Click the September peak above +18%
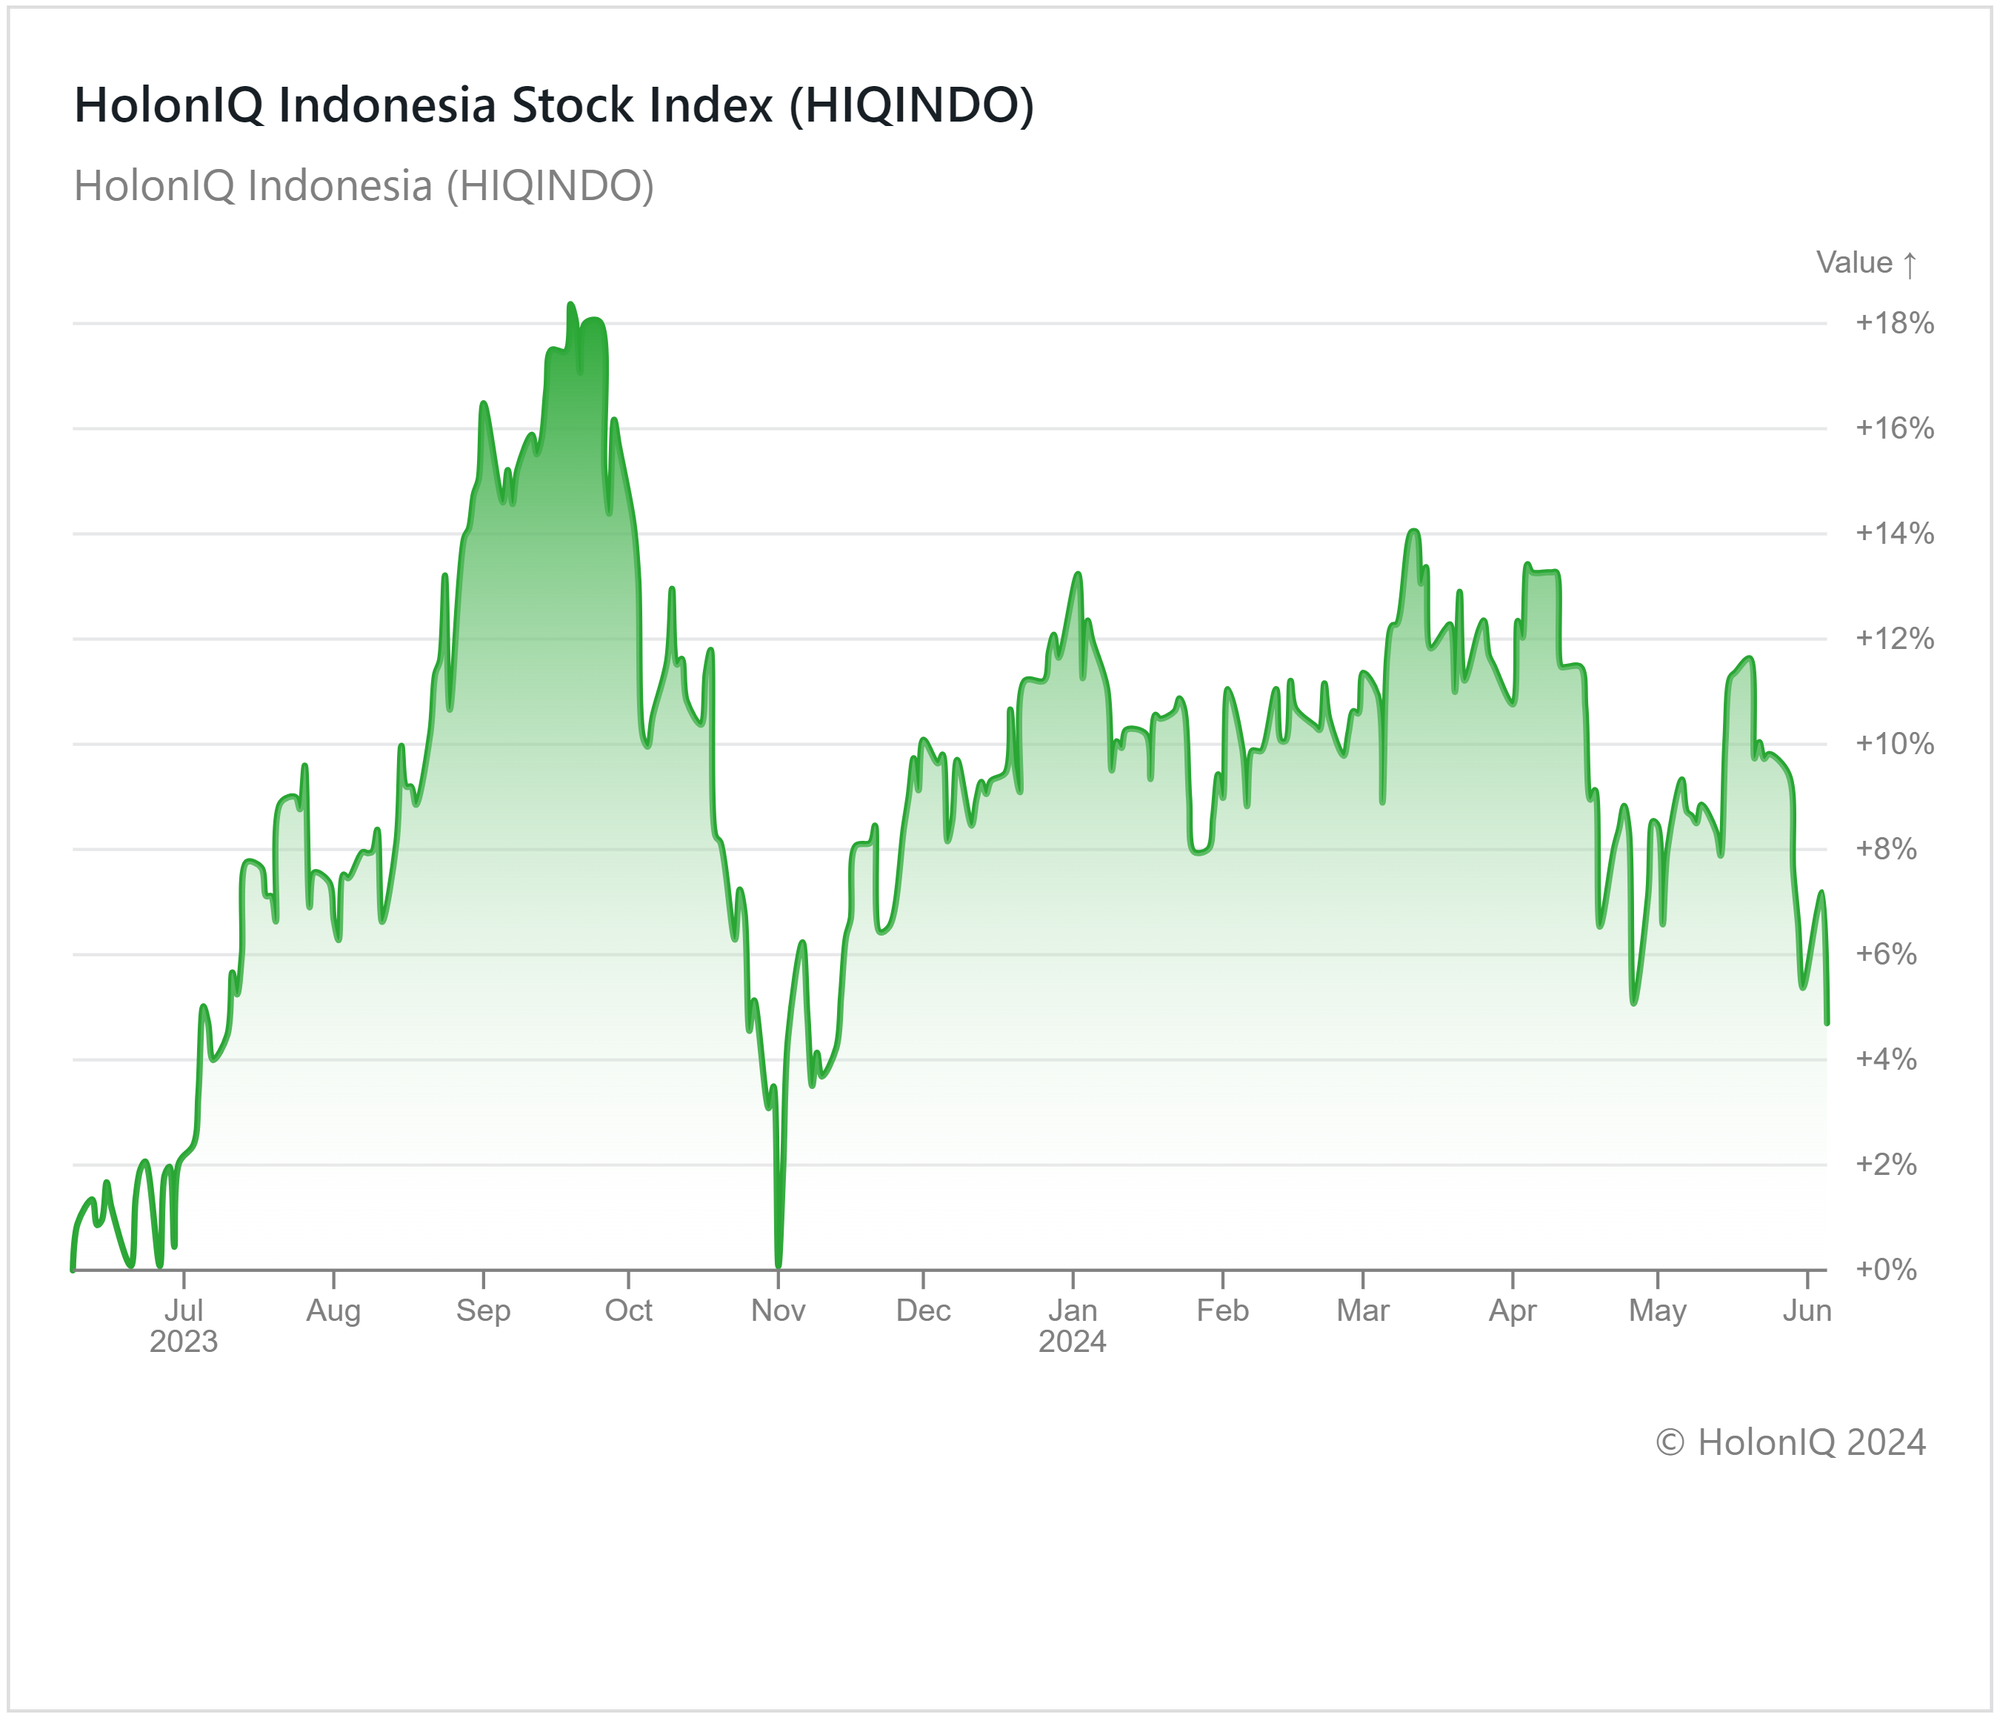This screenshot has height=1718, width=2000. 570,304
